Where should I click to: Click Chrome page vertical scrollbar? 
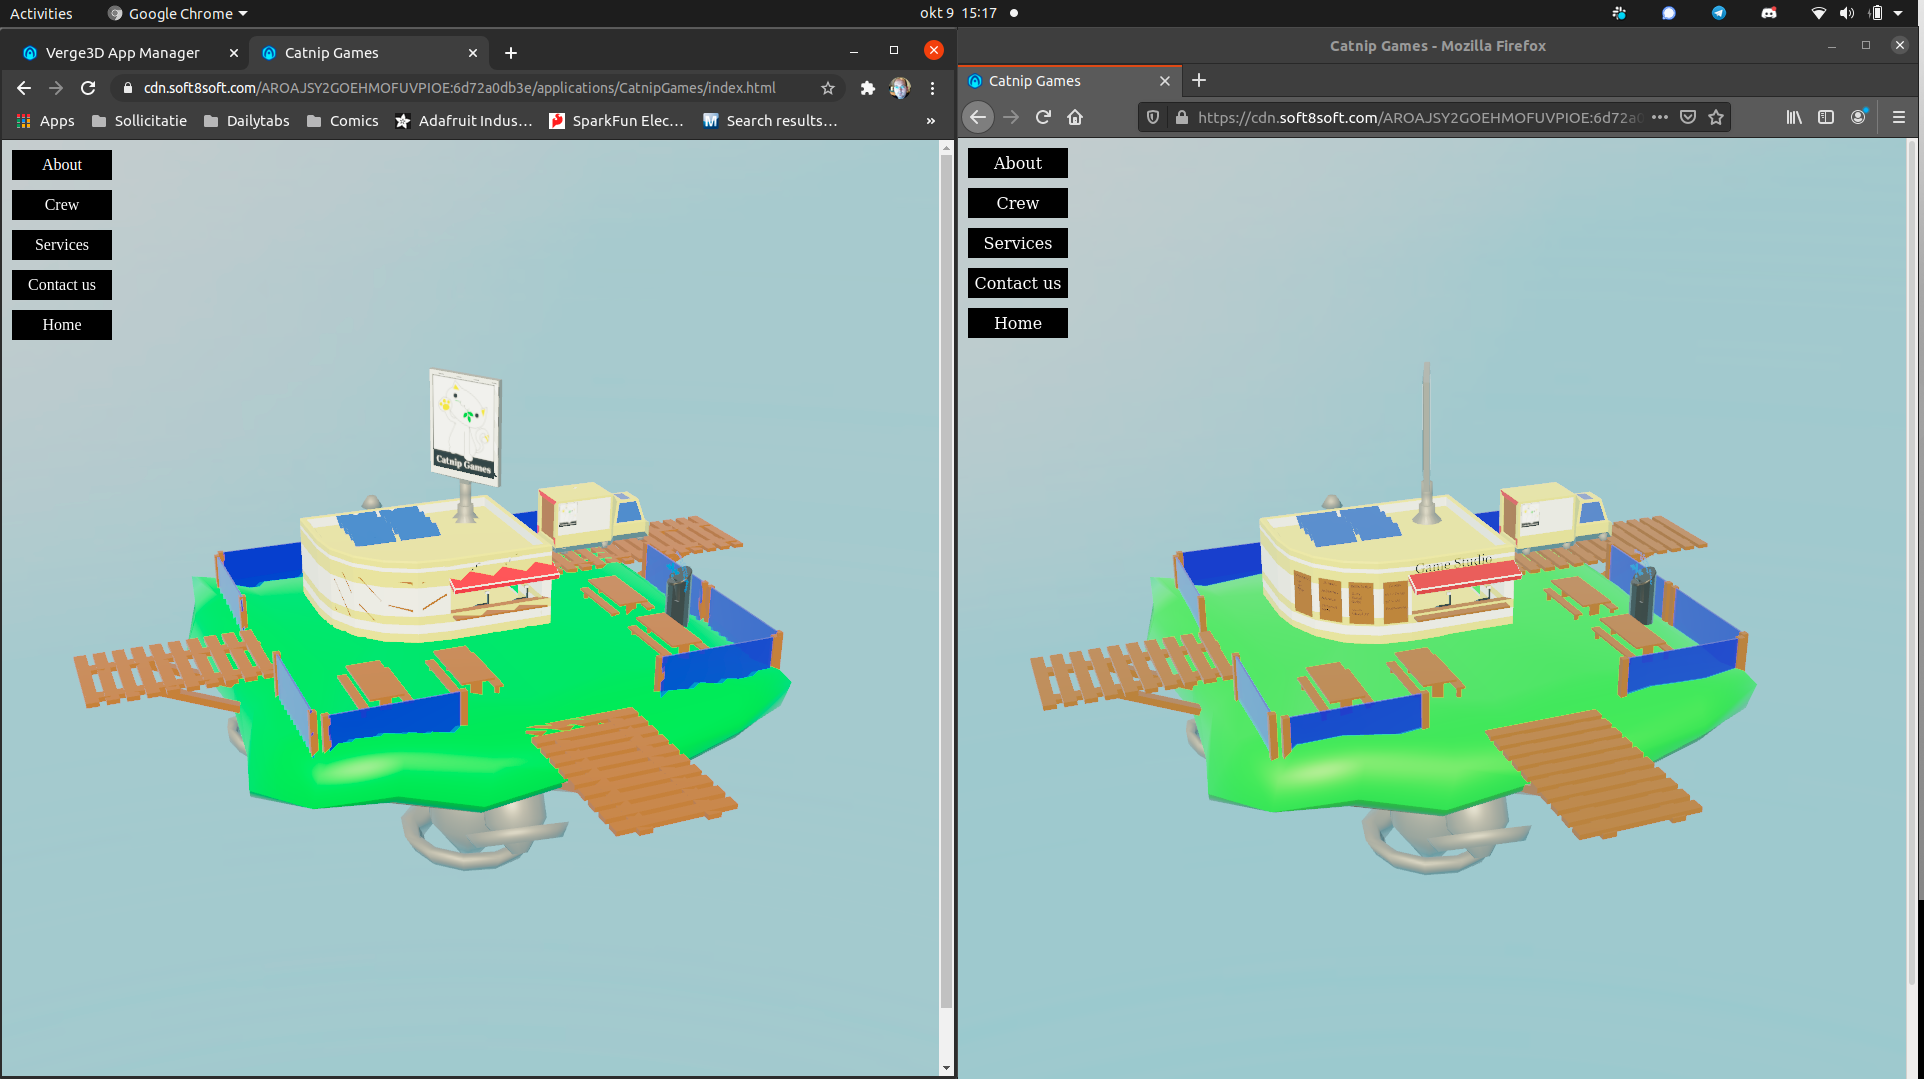coord(946,580)
